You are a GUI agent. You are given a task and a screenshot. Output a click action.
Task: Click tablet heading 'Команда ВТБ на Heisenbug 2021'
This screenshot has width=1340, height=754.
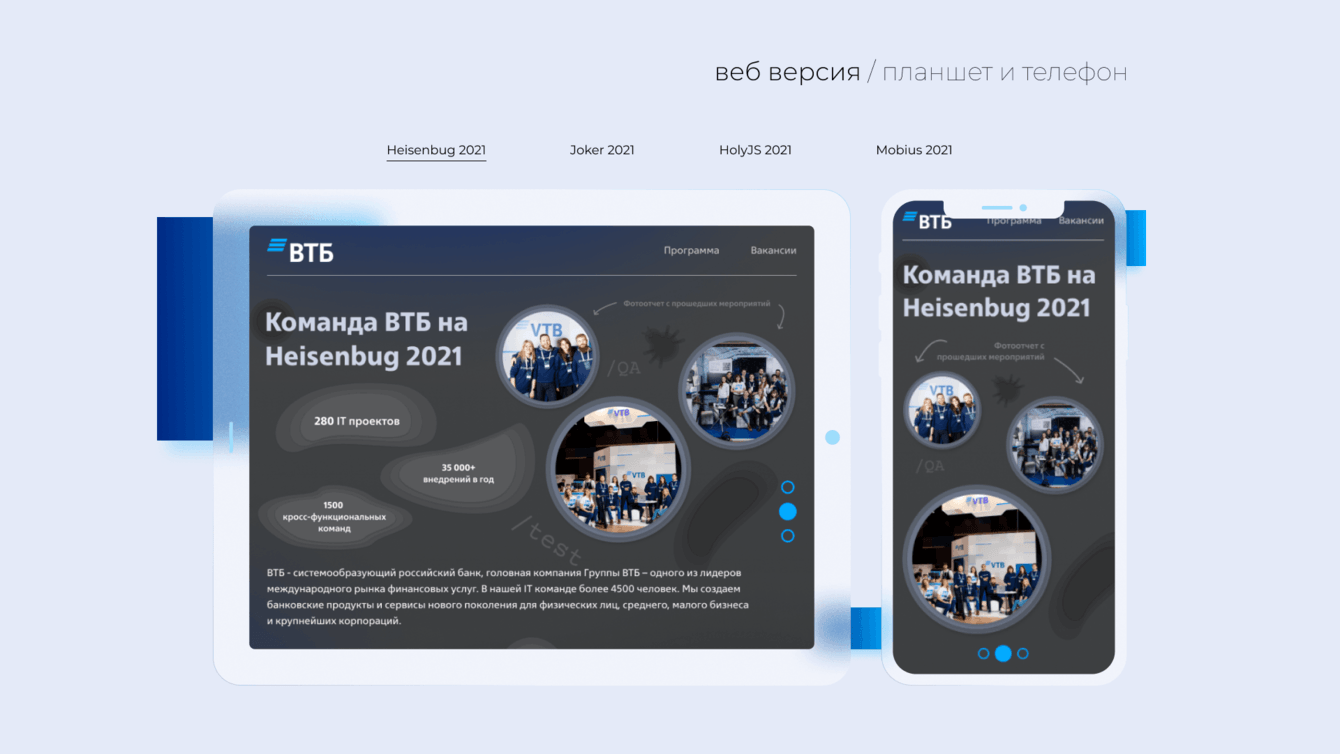(x=366, y=339)
